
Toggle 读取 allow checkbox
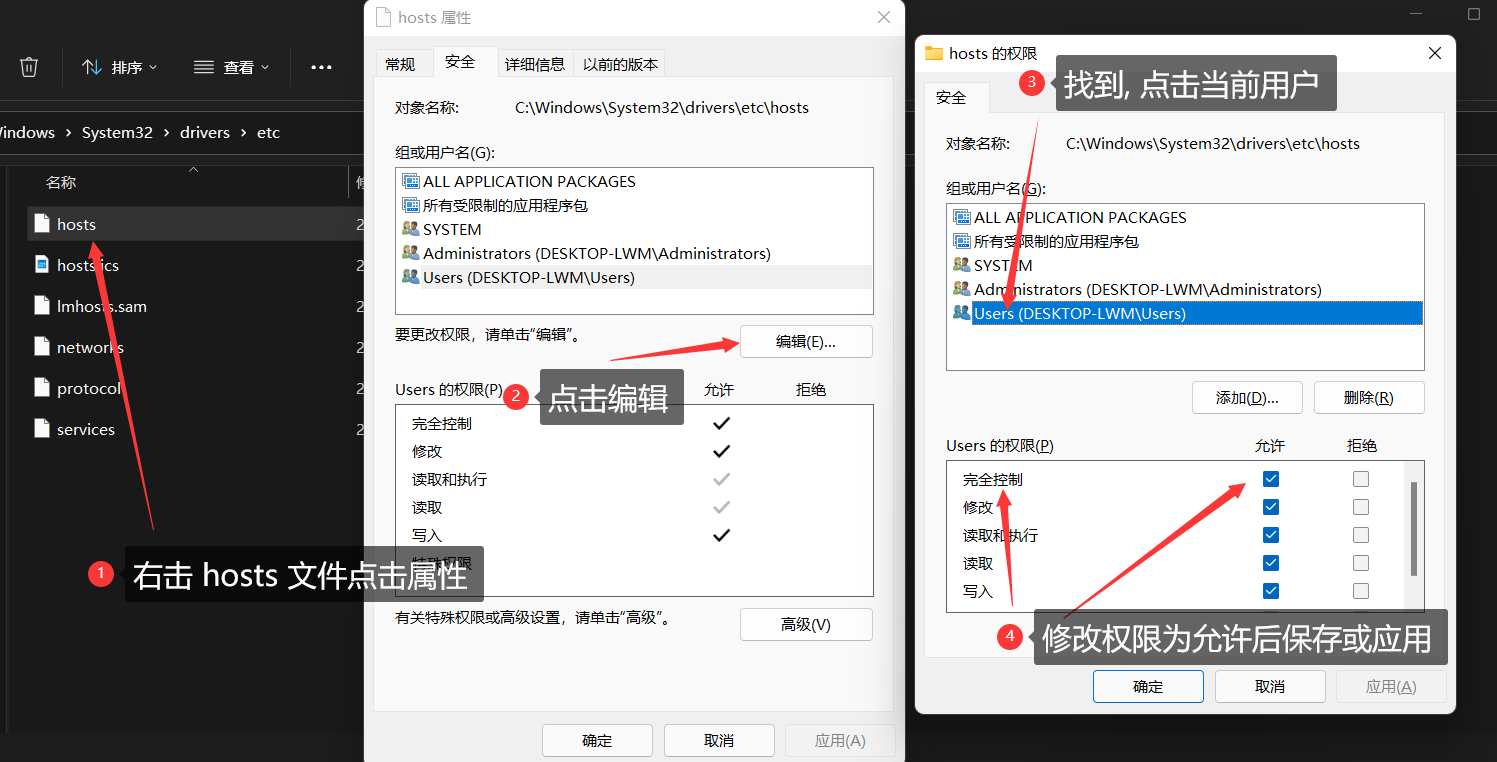(x=1270, y=563)
